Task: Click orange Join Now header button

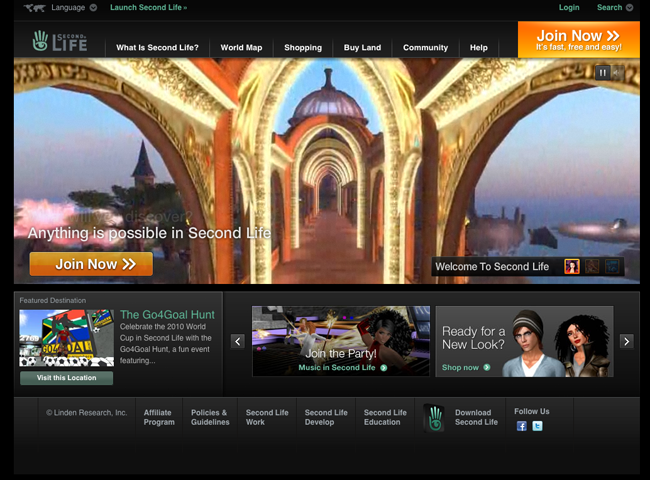Action: point(579,40)
